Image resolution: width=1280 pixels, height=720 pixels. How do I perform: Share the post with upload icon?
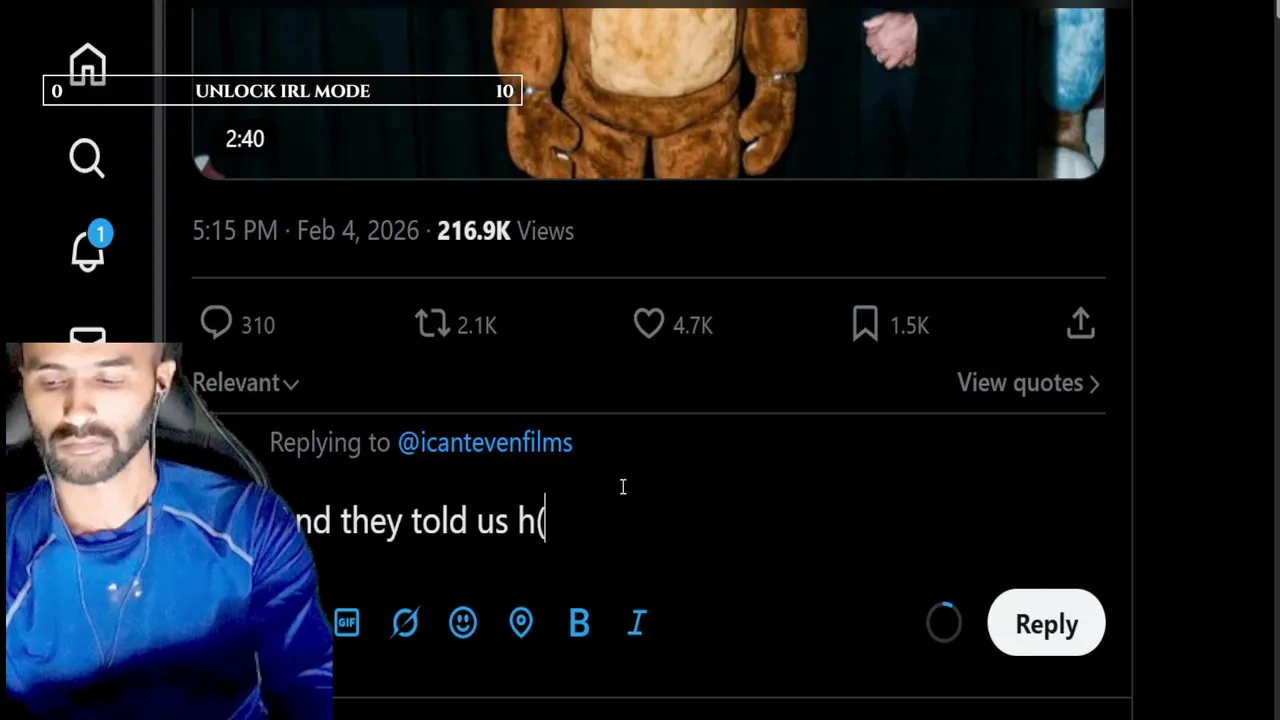(1081, 324)
